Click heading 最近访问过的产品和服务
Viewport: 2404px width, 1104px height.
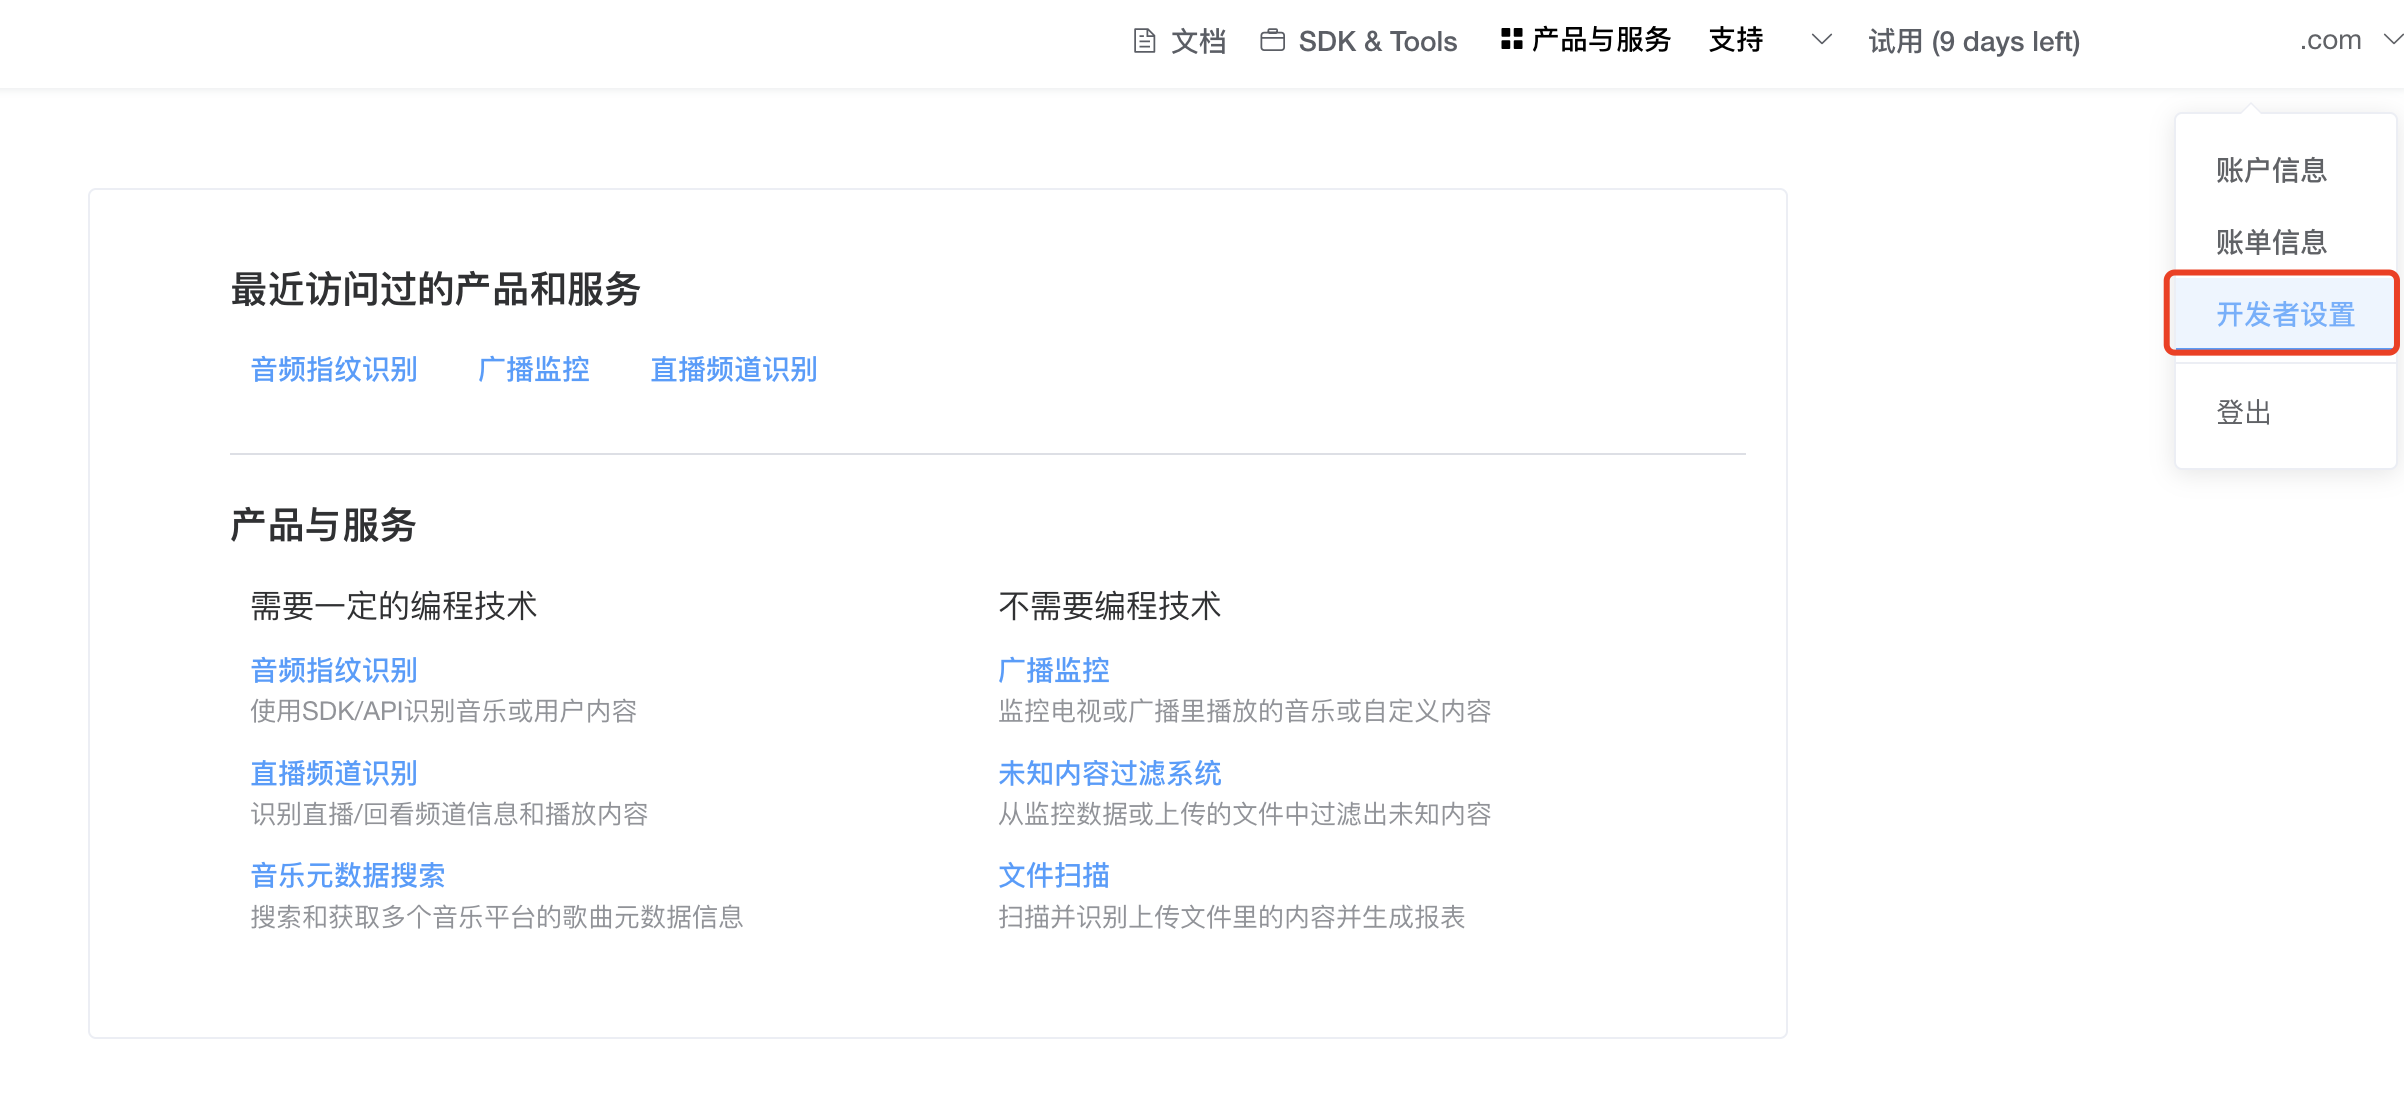(x=435, y=290)
